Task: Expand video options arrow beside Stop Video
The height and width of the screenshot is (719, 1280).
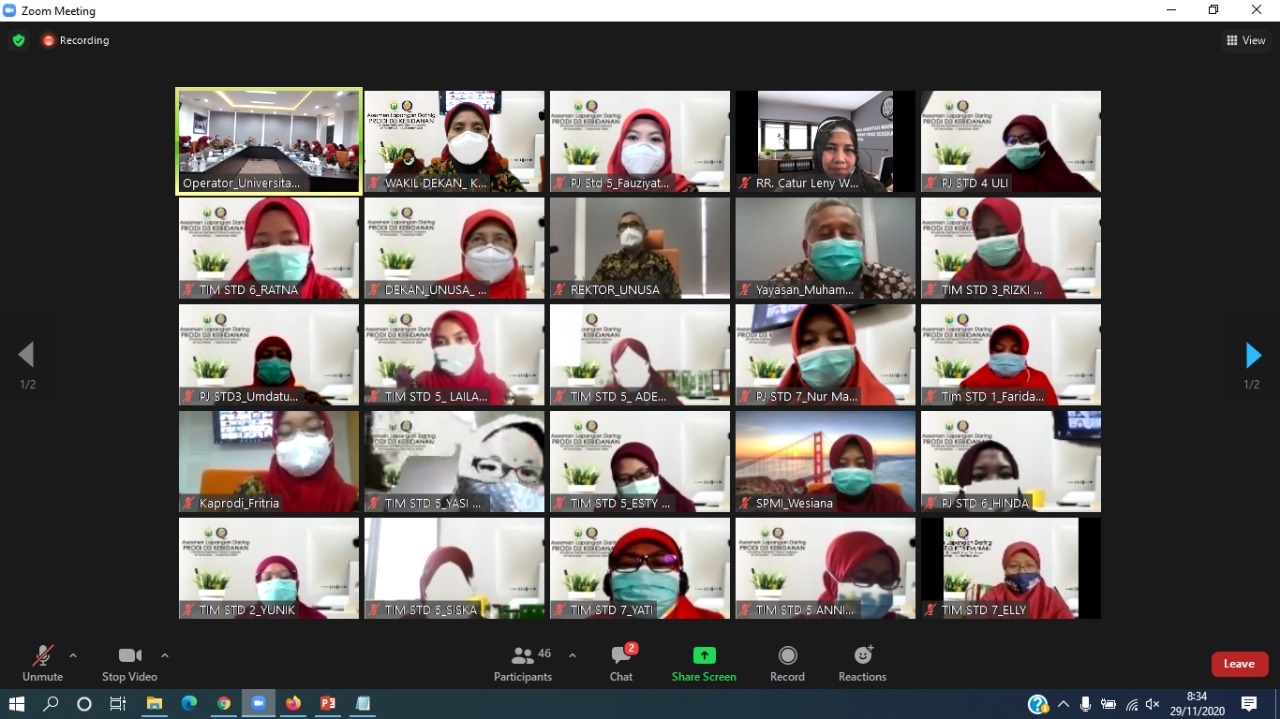Action: 165,656
